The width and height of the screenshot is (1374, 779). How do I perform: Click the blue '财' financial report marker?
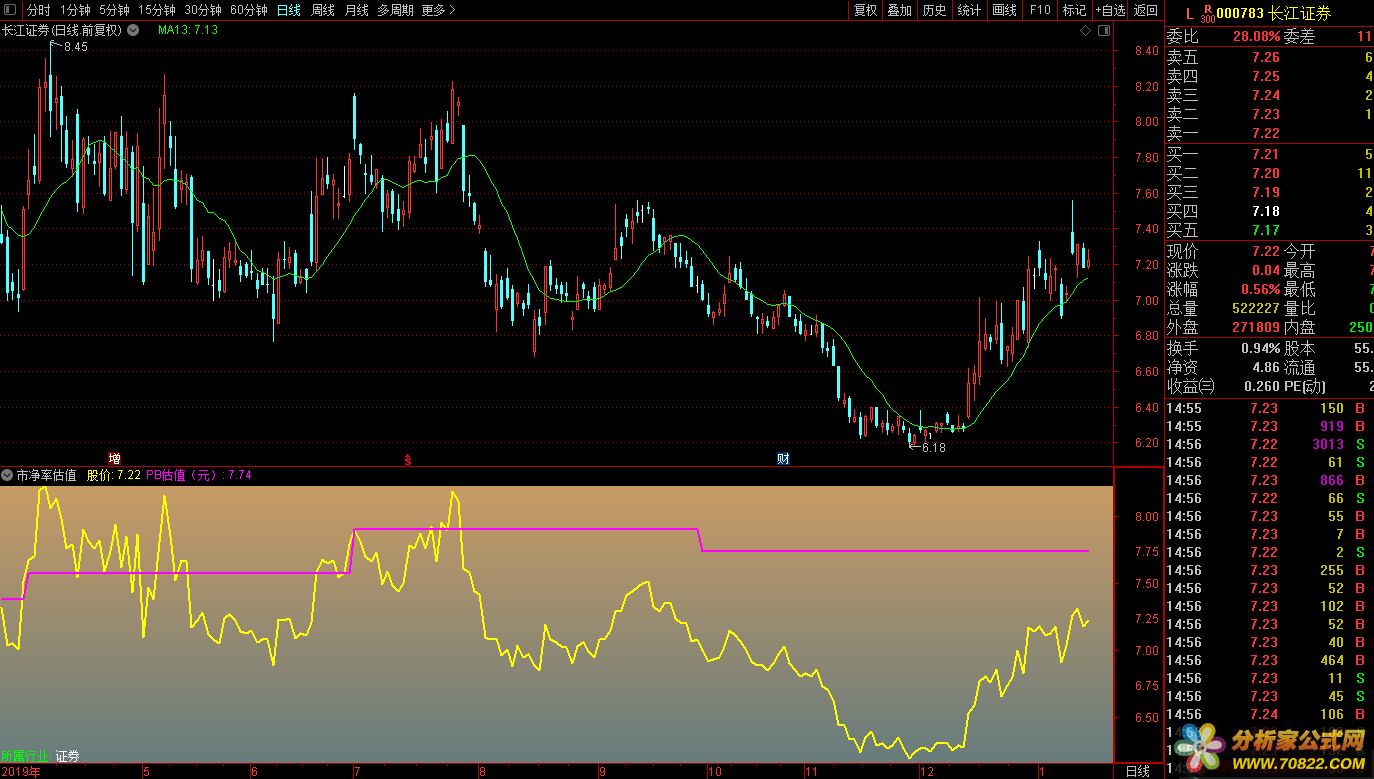(784, 459)
